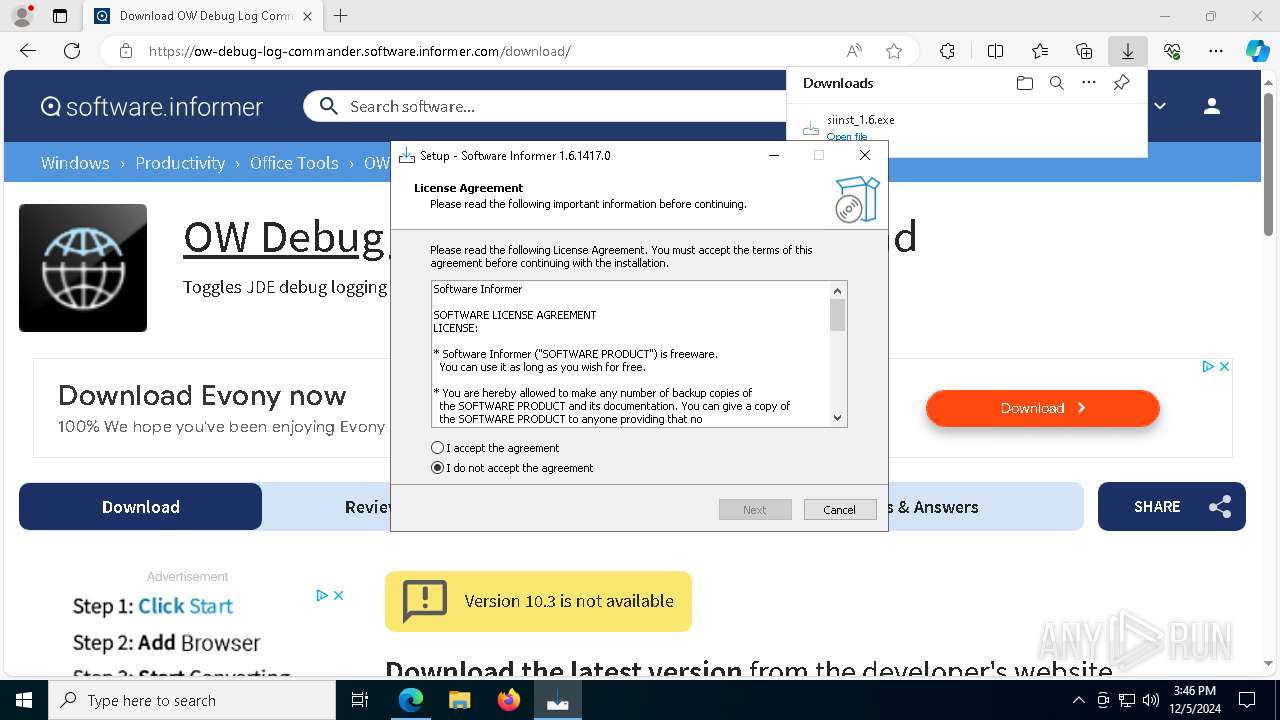Close the Download OW Debug Log tab

tap(307, 16)
